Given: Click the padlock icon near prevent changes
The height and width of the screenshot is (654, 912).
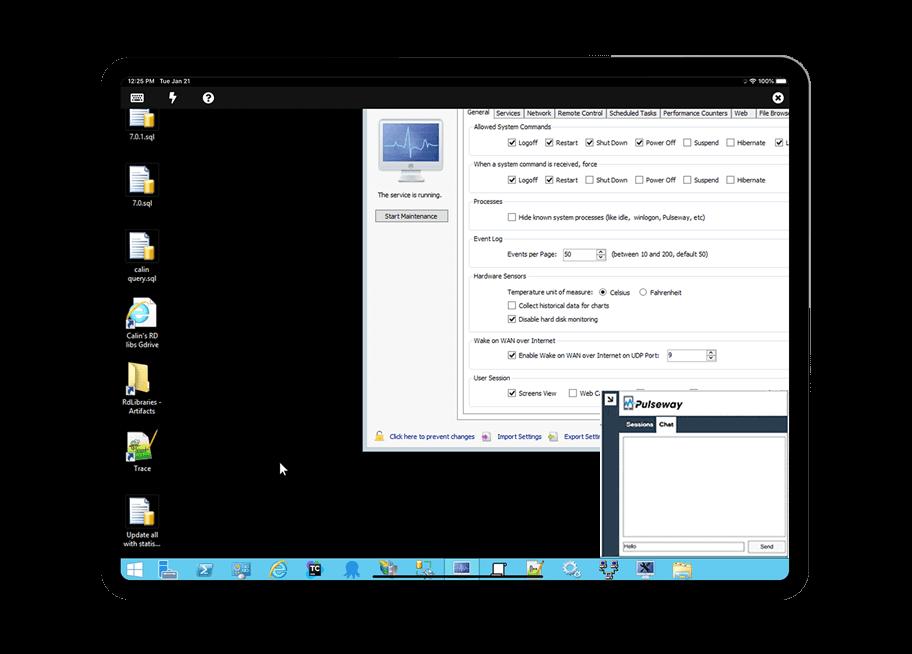Looking at the screenshot, I should 379,436.
